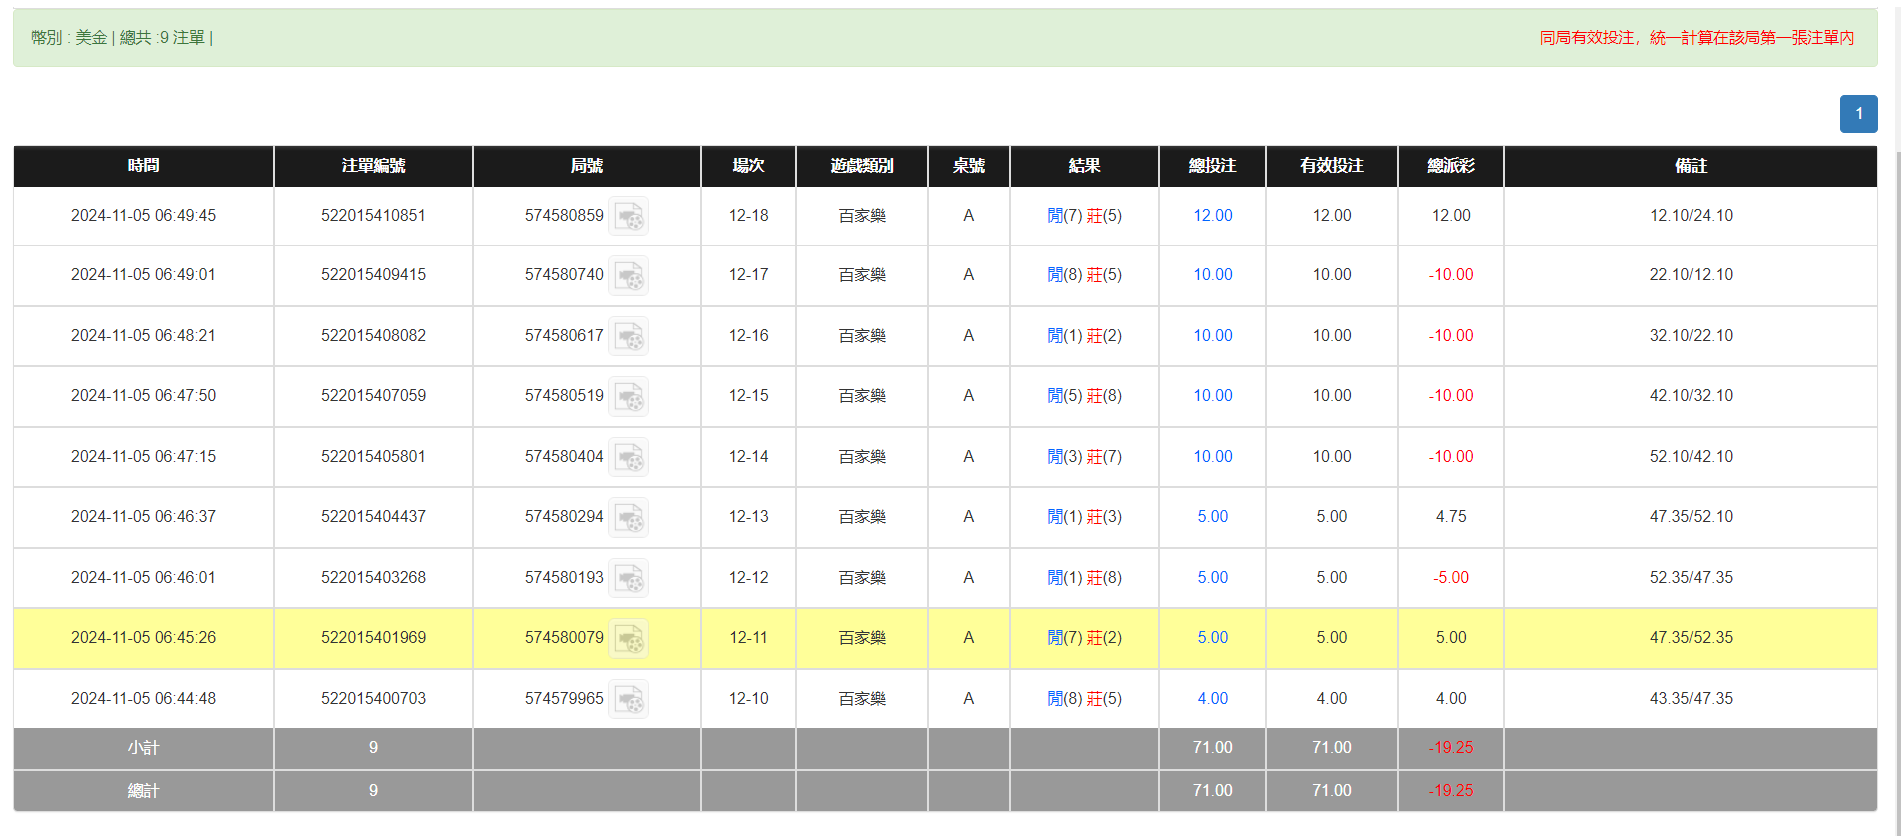Click the 總派彩 column header
Viewport: 1901px width, 837px height.
pos(1450,166)
